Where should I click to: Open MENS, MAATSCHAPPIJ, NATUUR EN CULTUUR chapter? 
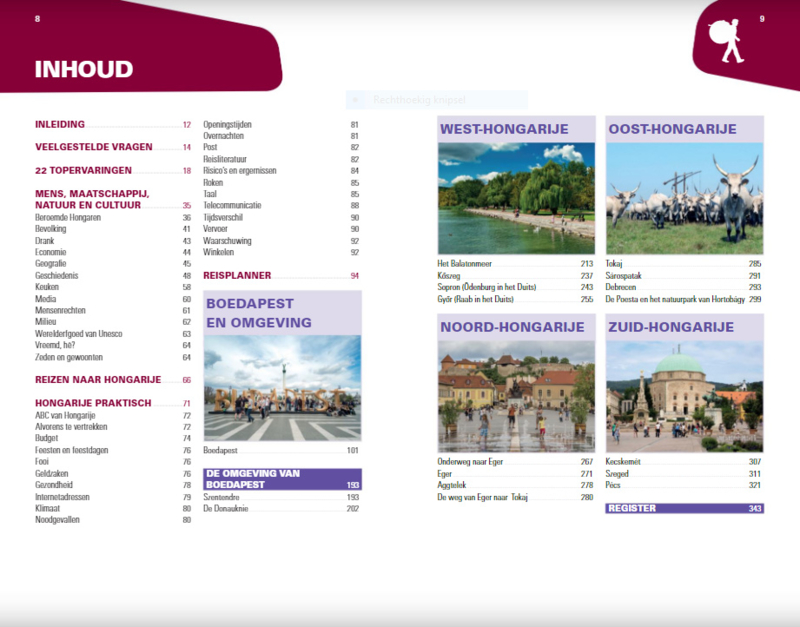tap(113, 199)
